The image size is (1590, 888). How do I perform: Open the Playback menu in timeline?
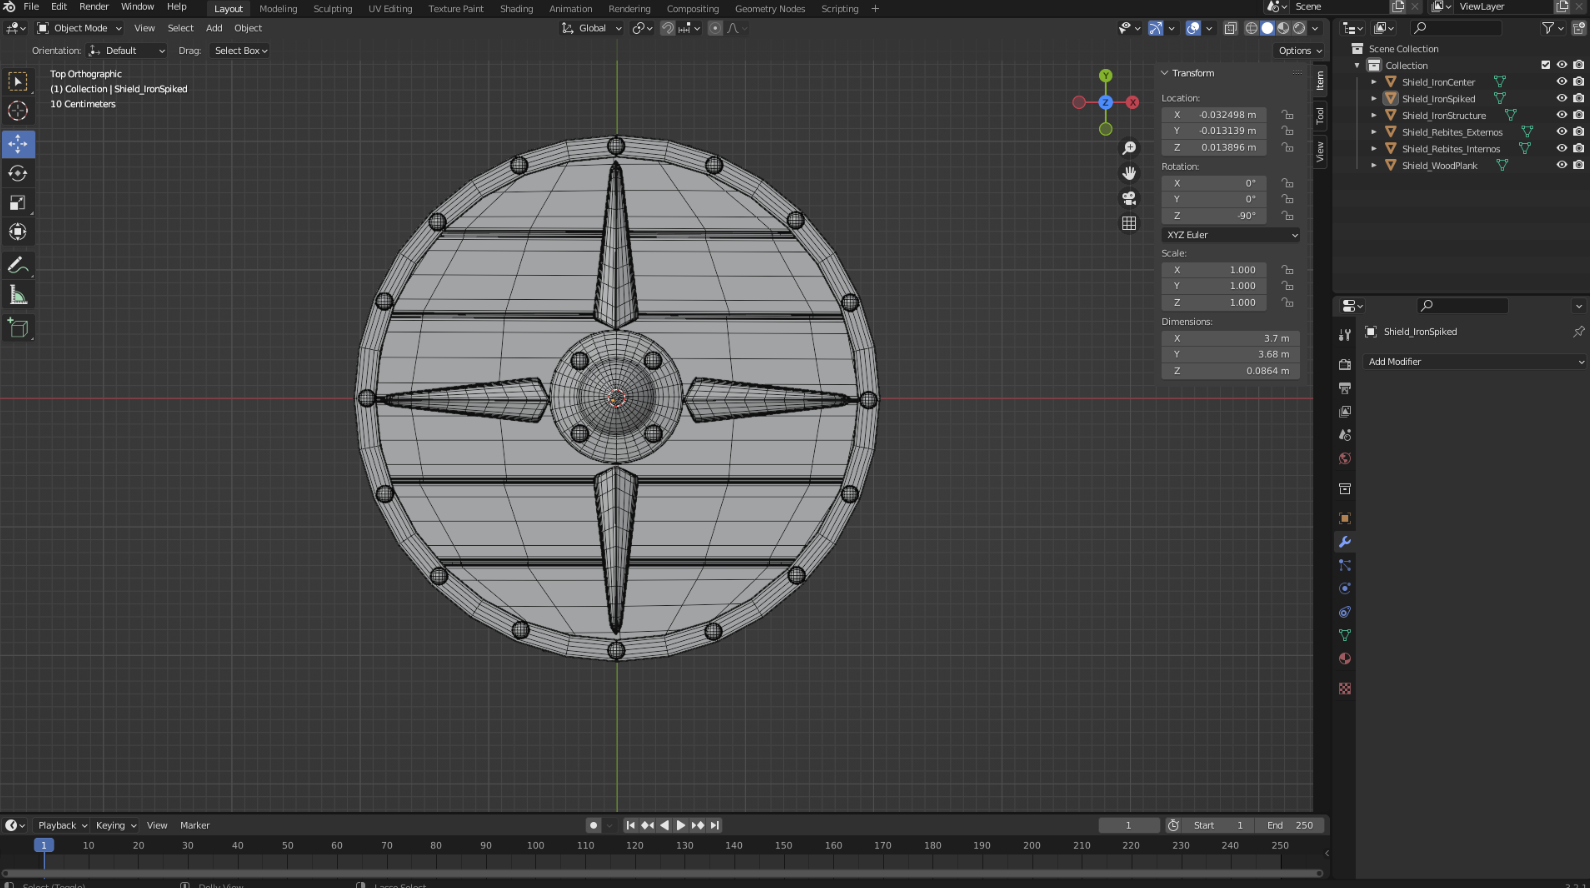(x=62, y=825)
